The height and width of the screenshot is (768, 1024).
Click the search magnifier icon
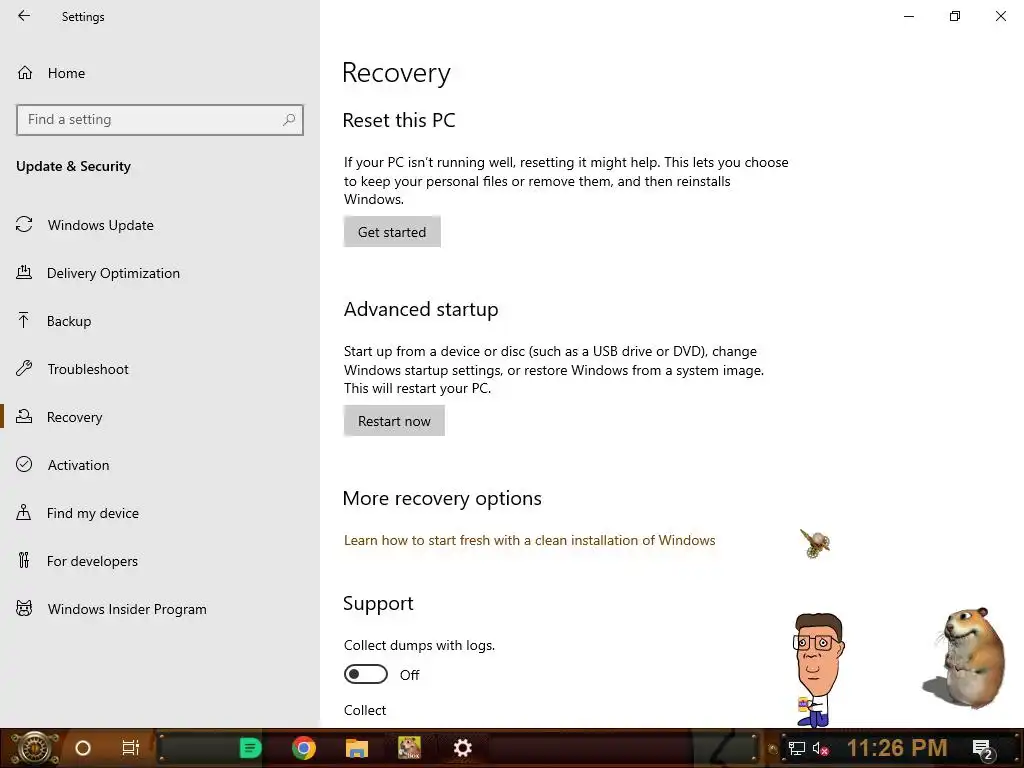coord(289,120)
